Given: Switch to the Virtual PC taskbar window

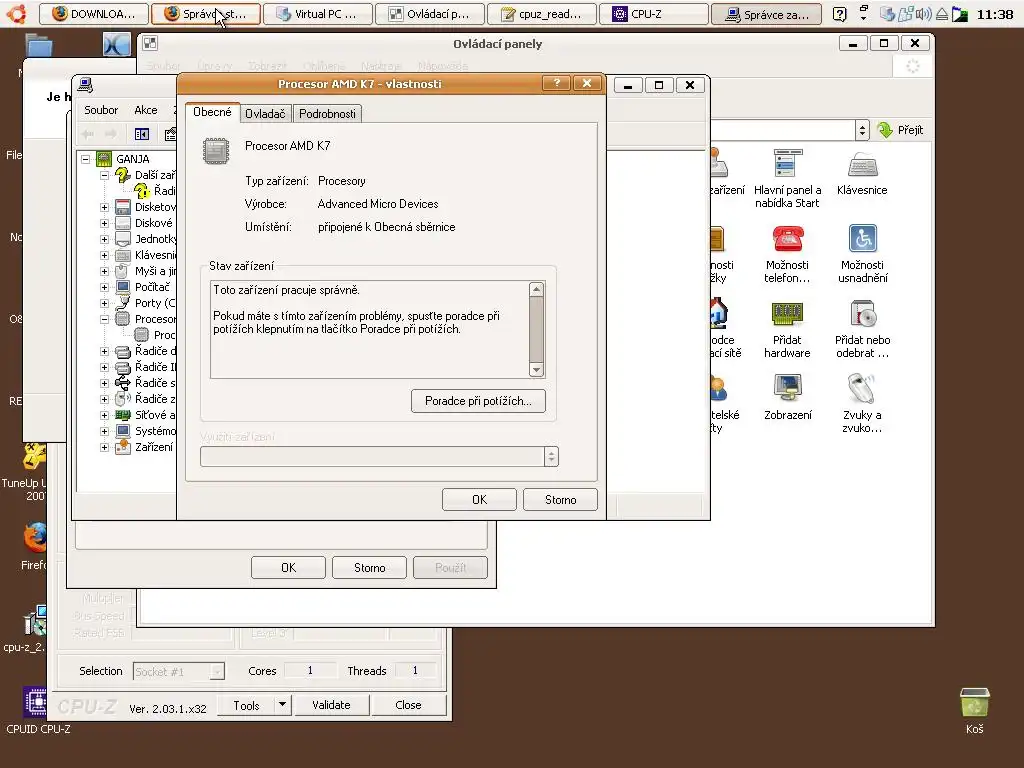Looking at the screenshot, I should point(318,14).
